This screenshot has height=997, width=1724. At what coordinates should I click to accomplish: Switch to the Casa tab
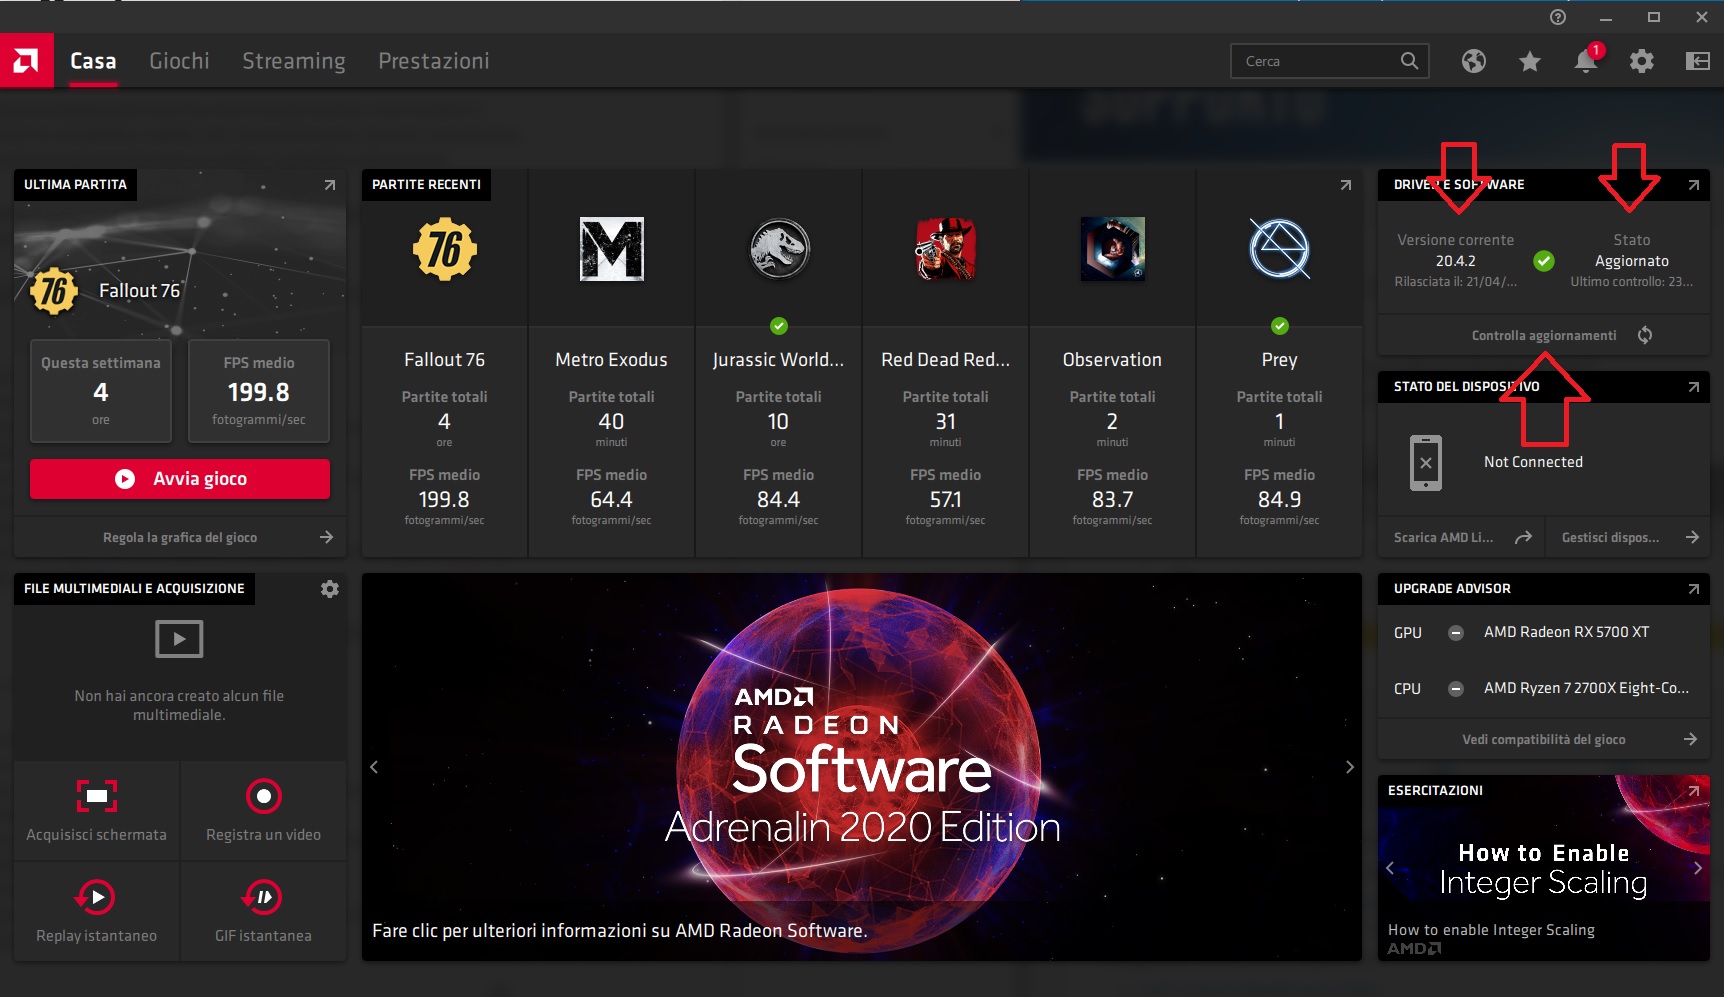93,61
